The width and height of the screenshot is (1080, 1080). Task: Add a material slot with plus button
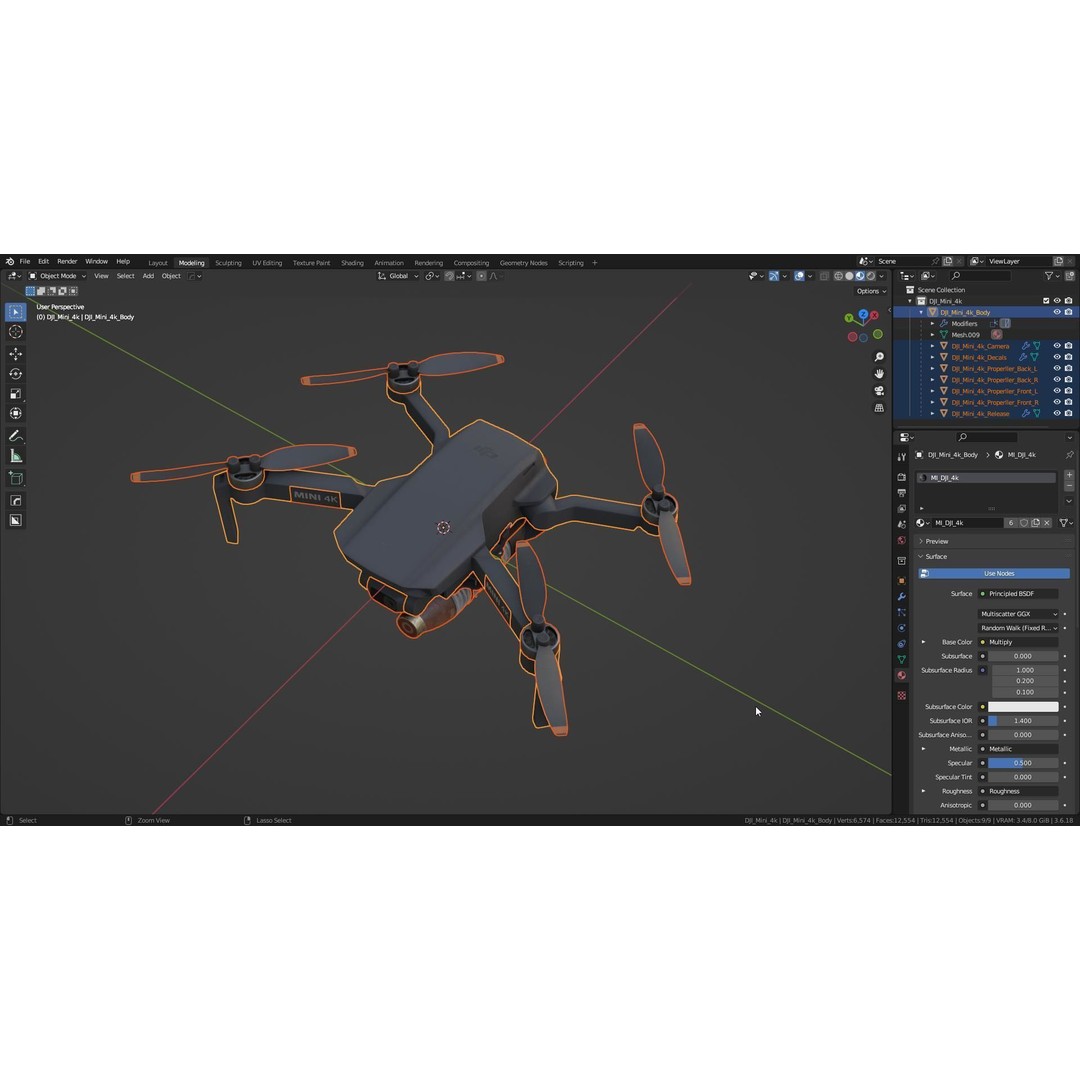[1069, 475]
